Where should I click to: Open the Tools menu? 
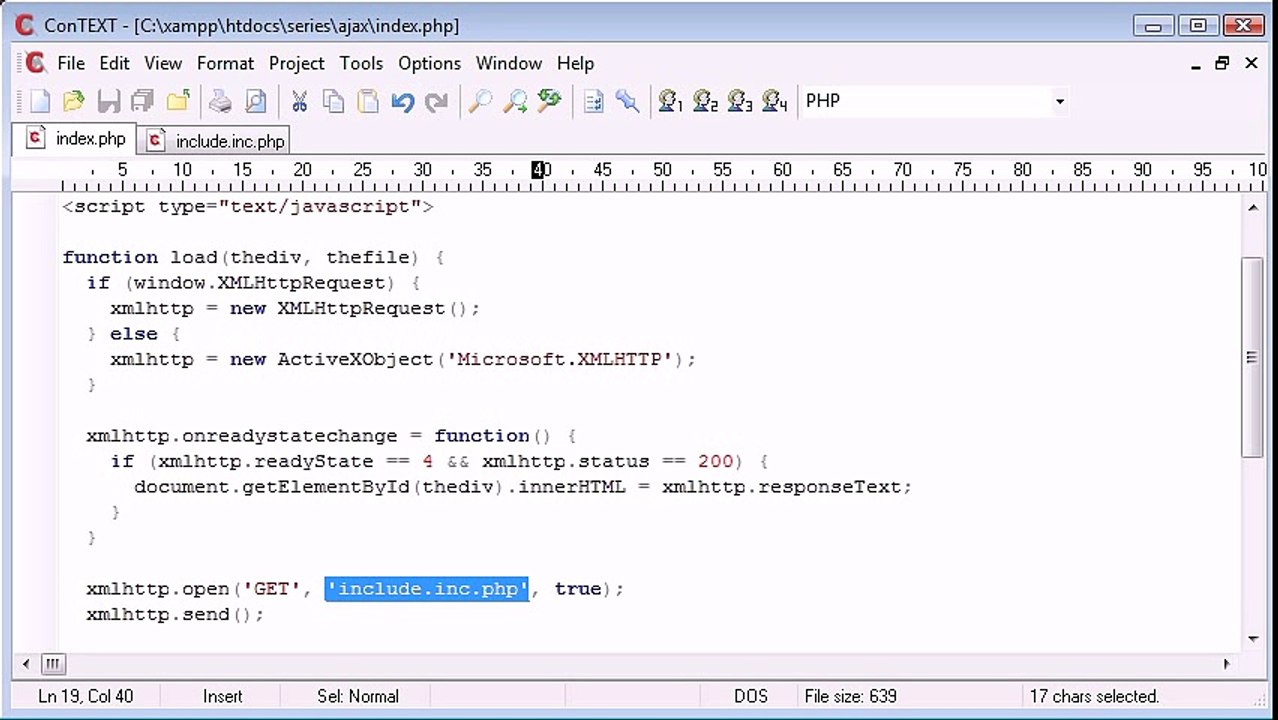tap(361, 63)
